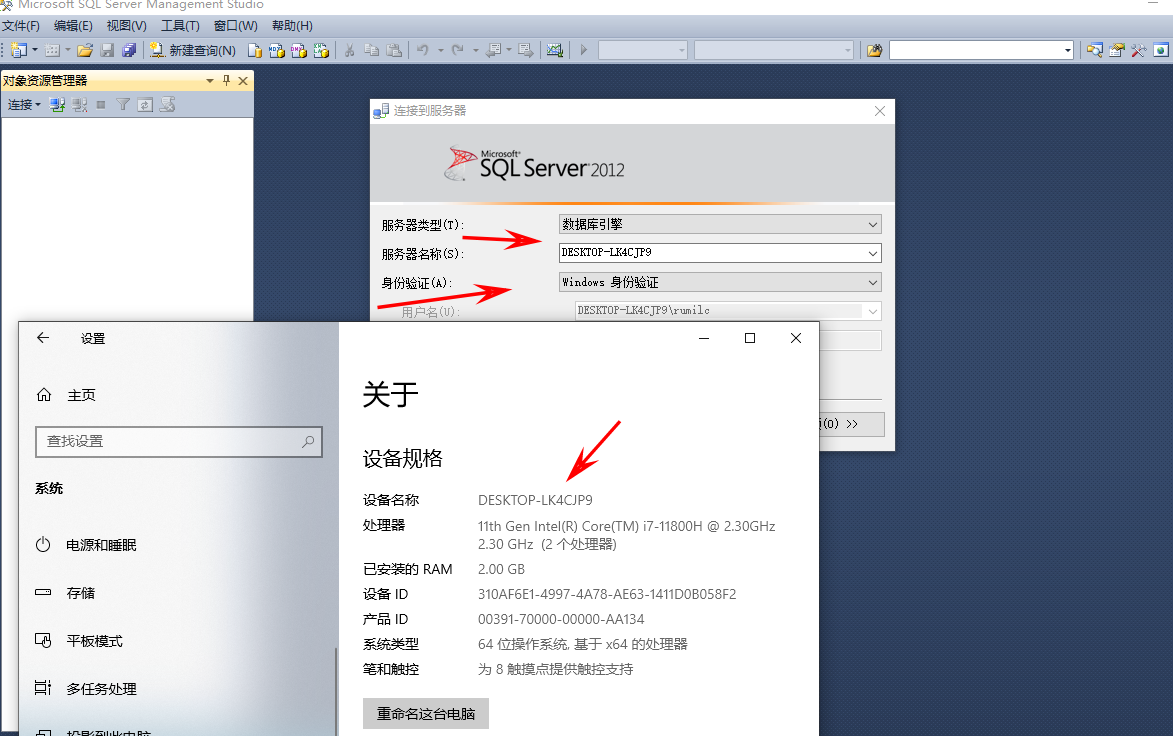Close the 对象资源管理器 panel

(243, 81)
